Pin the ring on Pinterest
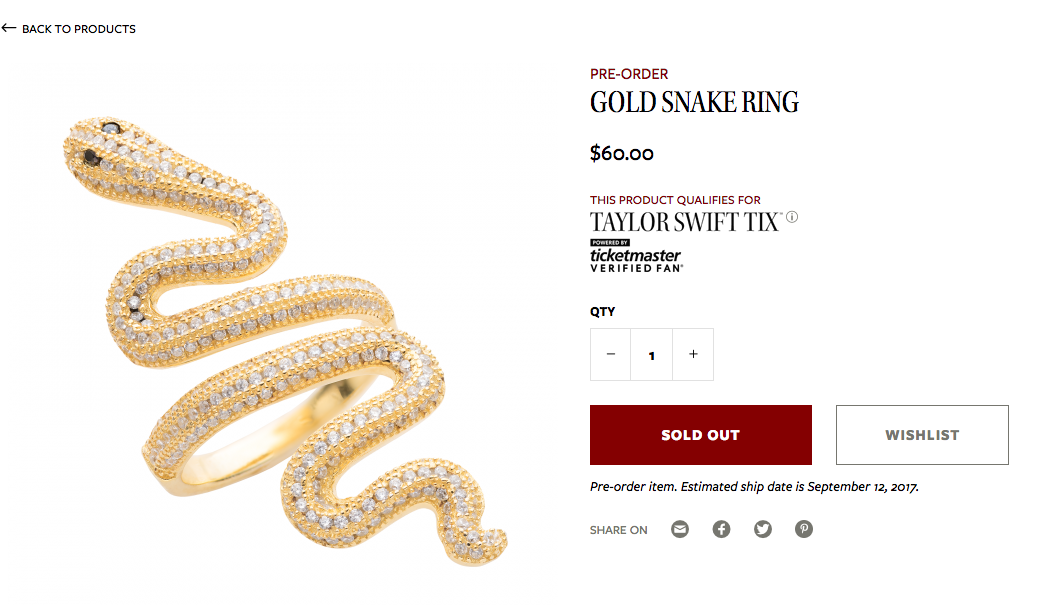The height and width of the screenshot is (605, 1044). tap(804, 529)
